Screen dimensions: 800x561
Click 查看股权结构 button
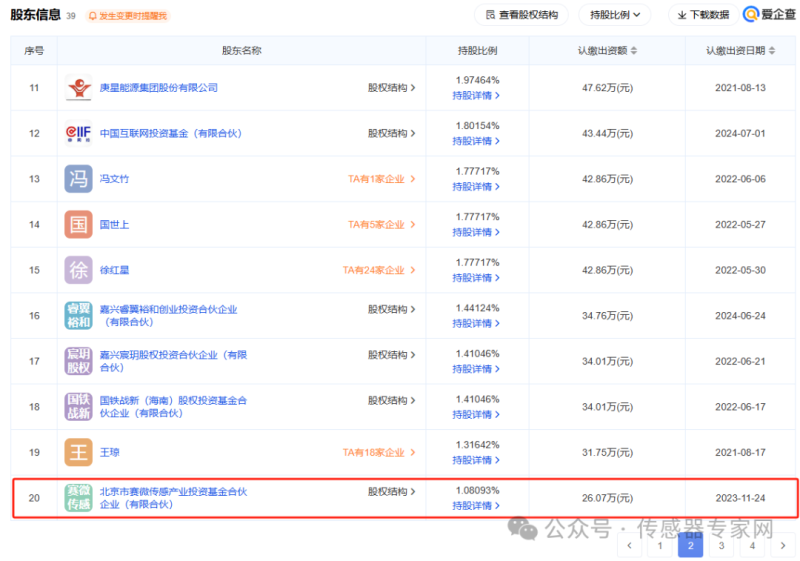coord(521,15)
